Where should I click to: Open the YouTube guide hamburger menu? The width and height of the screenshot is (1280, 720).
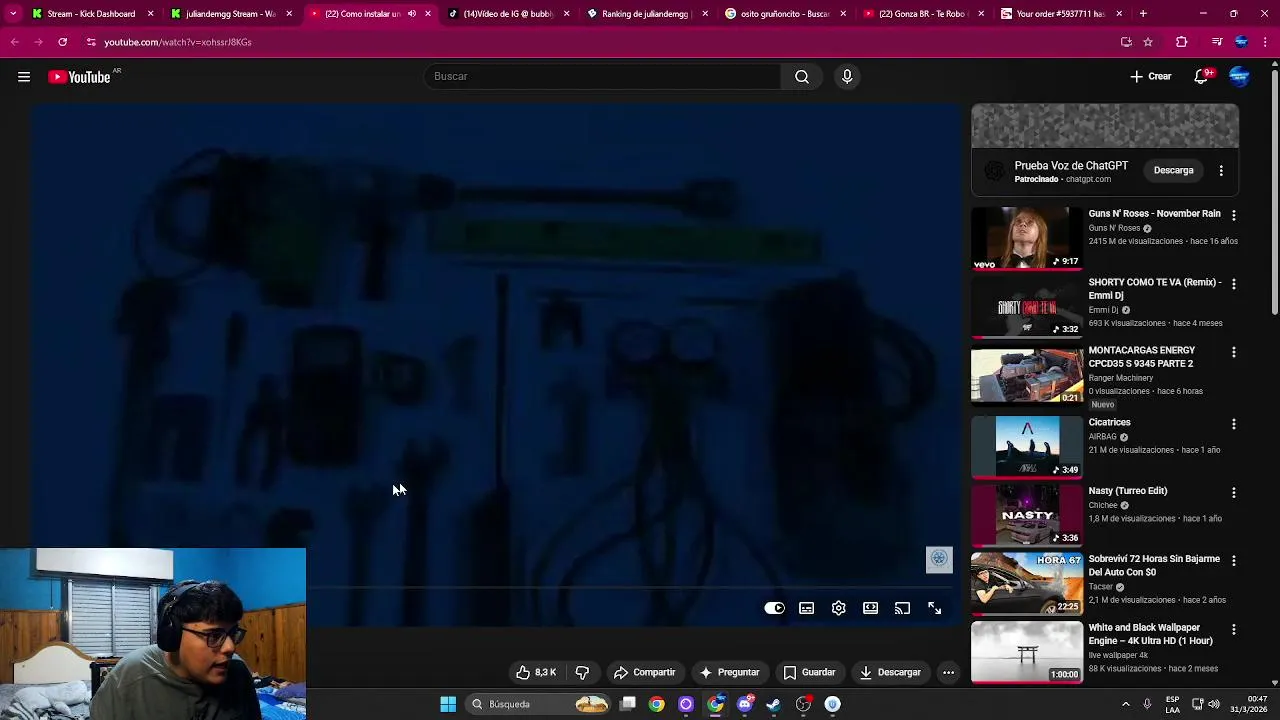(x=24, y=77)
